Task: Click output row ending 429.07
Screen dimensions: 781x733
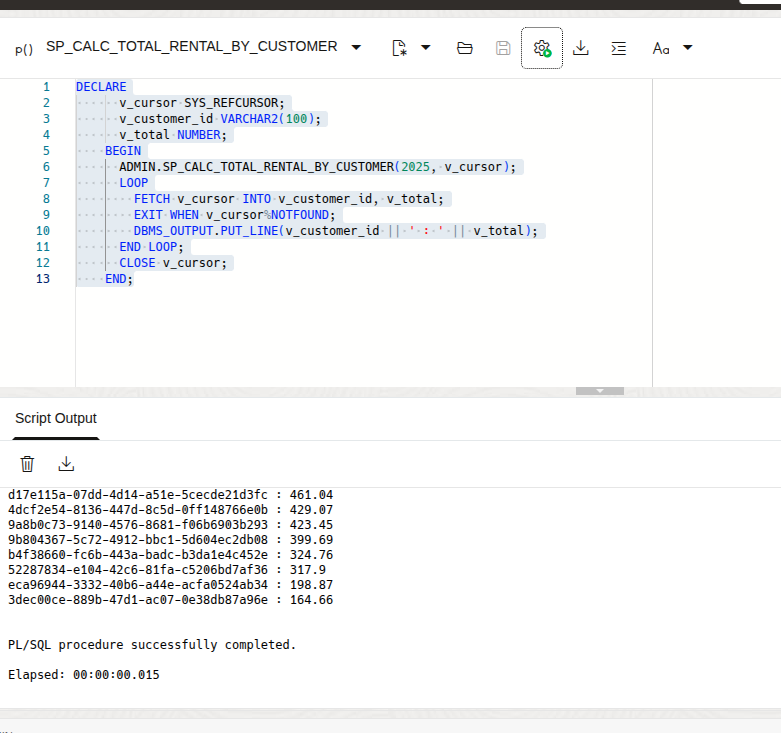Action: (x=170, y=510)
